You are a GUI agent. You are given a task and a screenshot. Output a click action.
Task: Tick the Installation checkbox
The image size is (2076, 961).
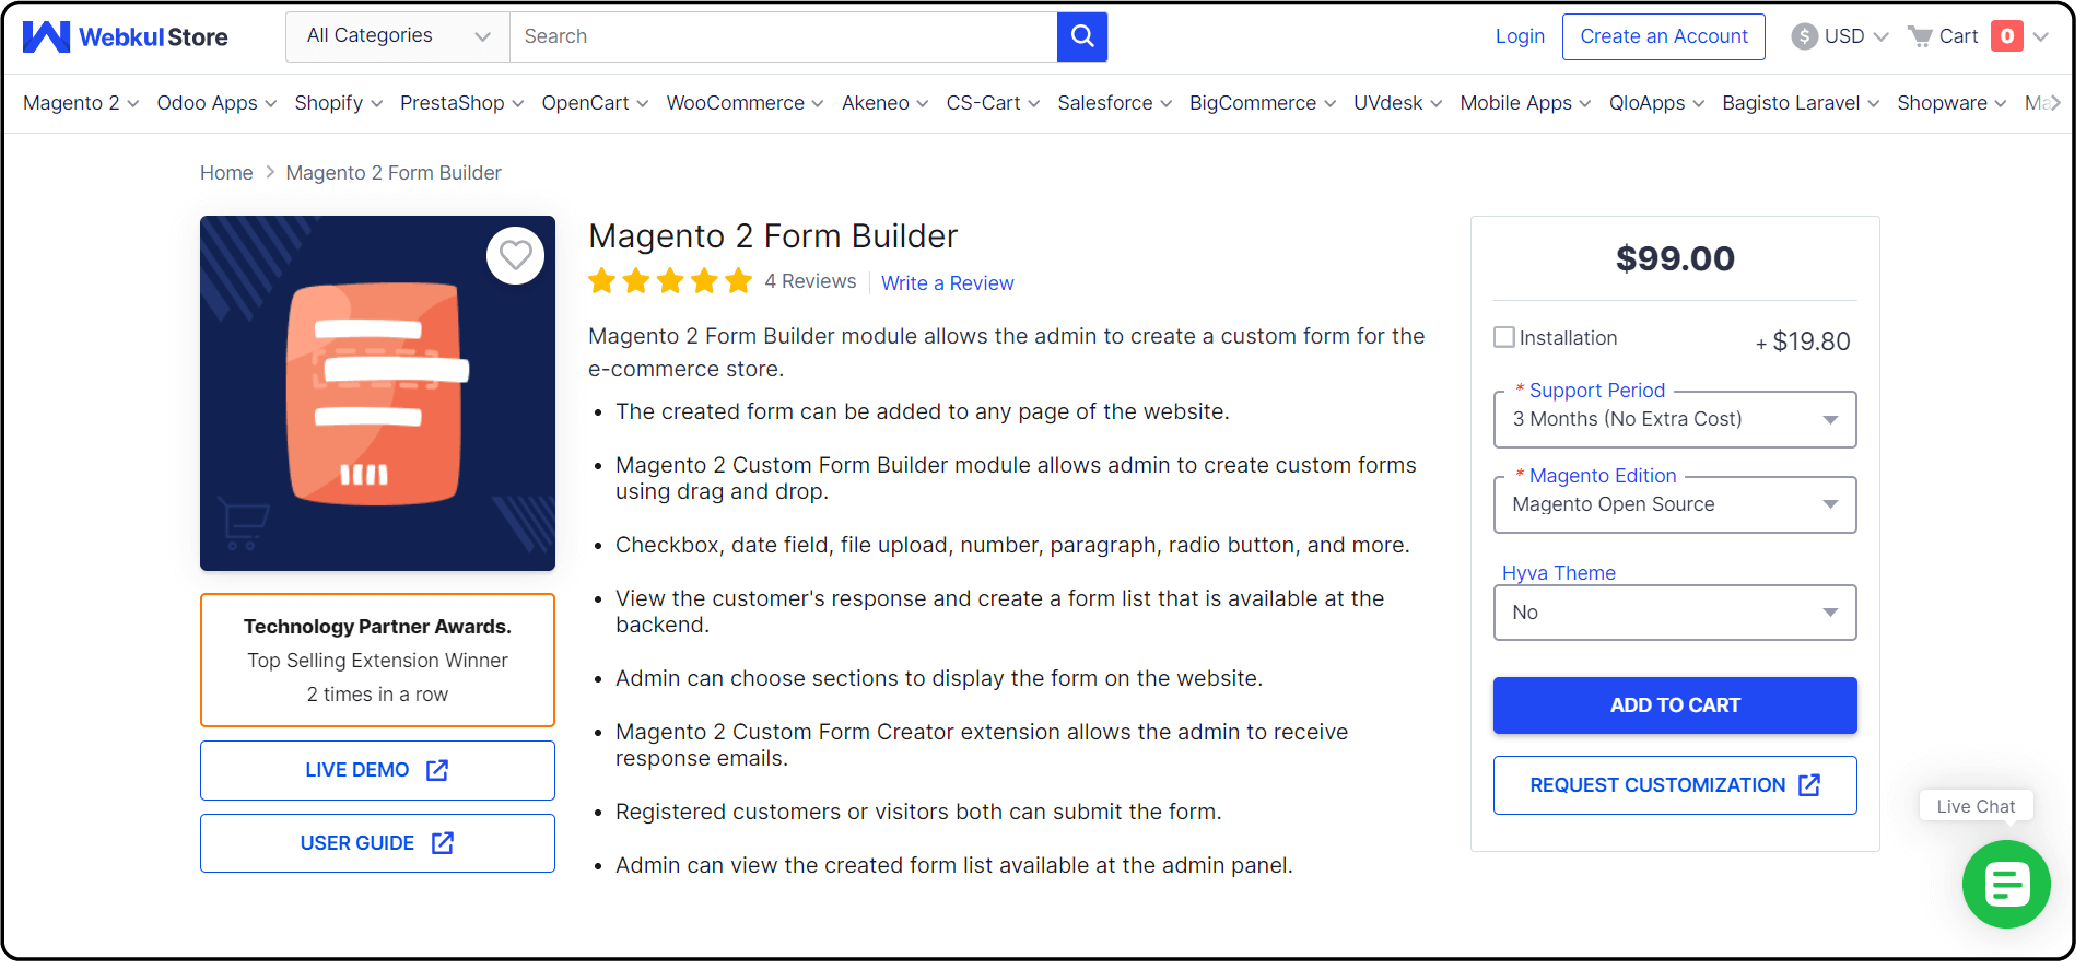click(x=1503, y=337)
